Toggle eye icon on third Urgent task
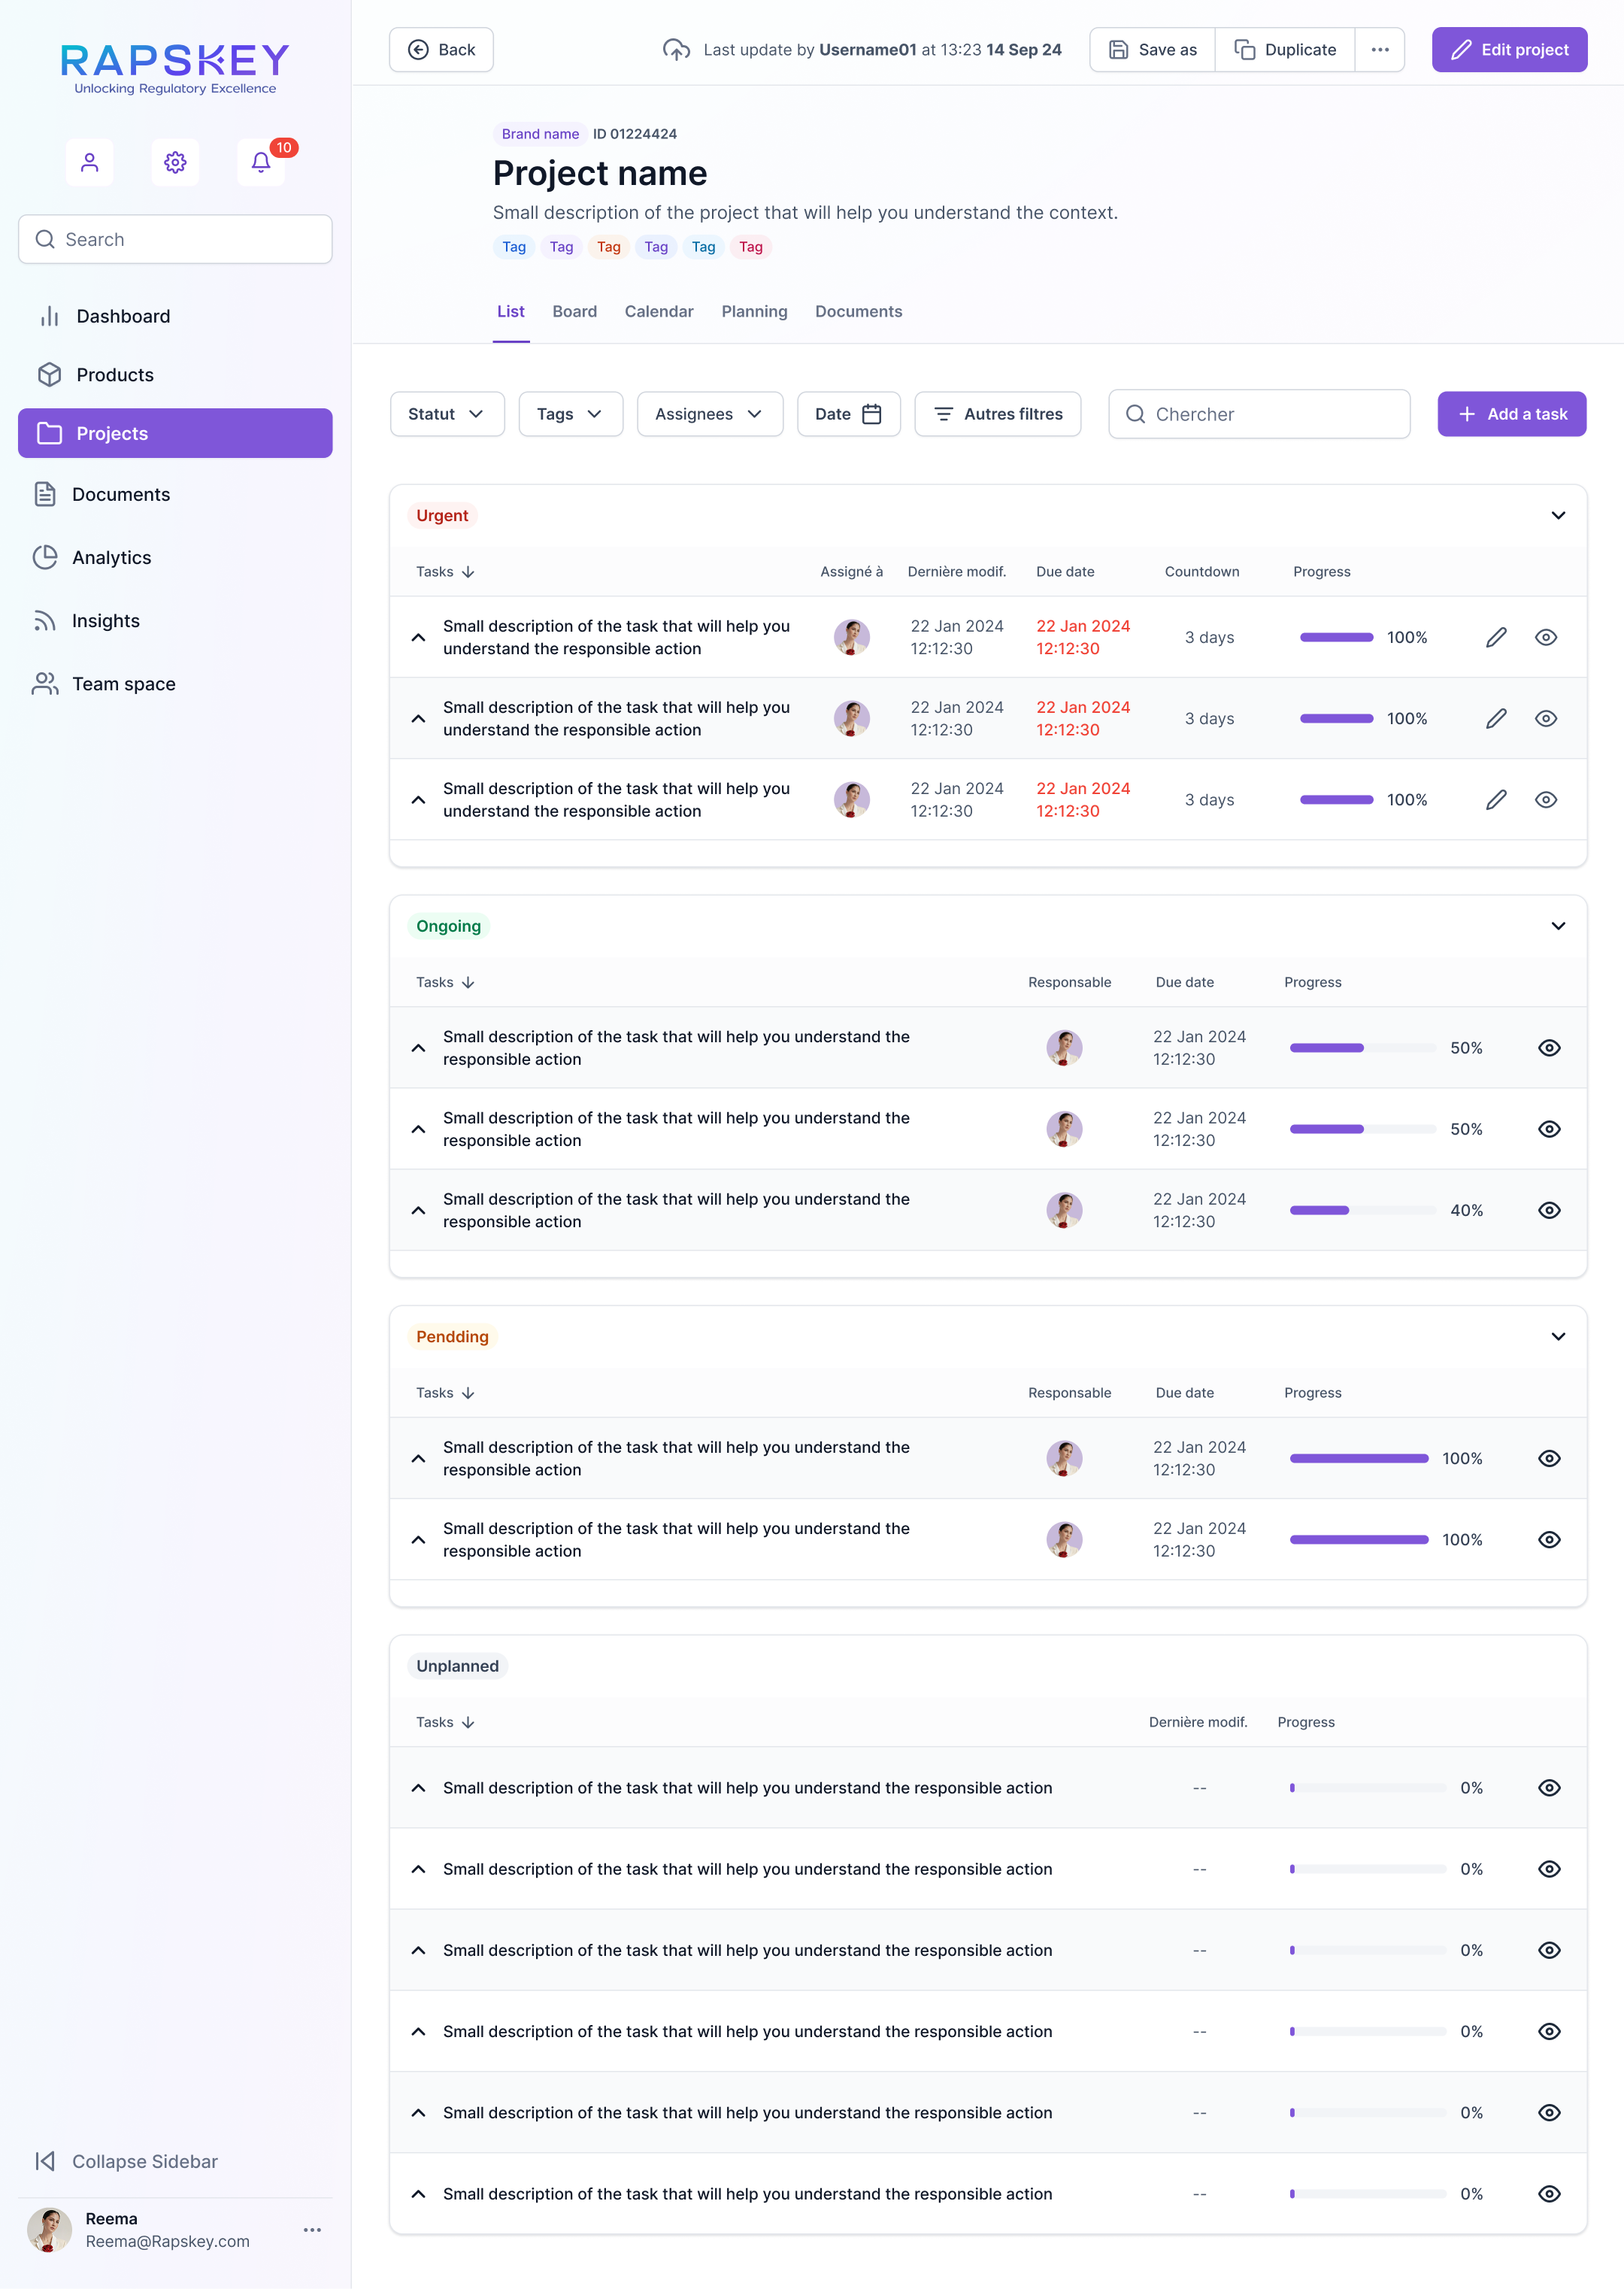The height and width of the screenshot is (2289, 1624). click(x=1546, y=800)
